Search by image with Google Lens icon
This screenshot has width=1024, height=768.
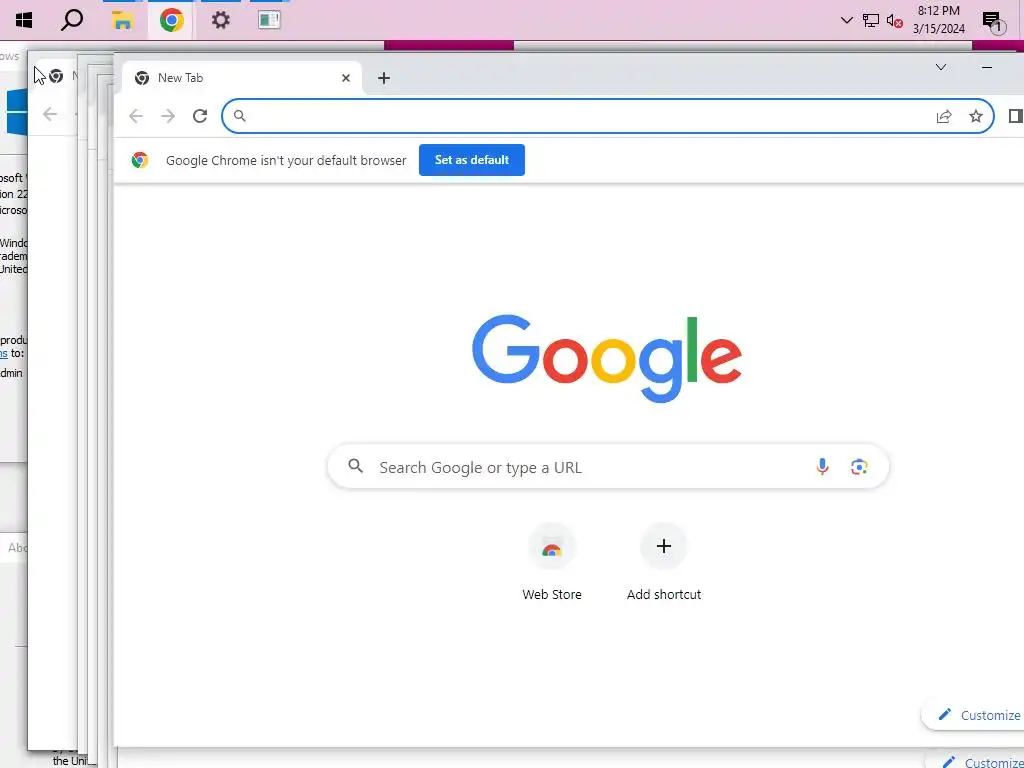[859, 467]
